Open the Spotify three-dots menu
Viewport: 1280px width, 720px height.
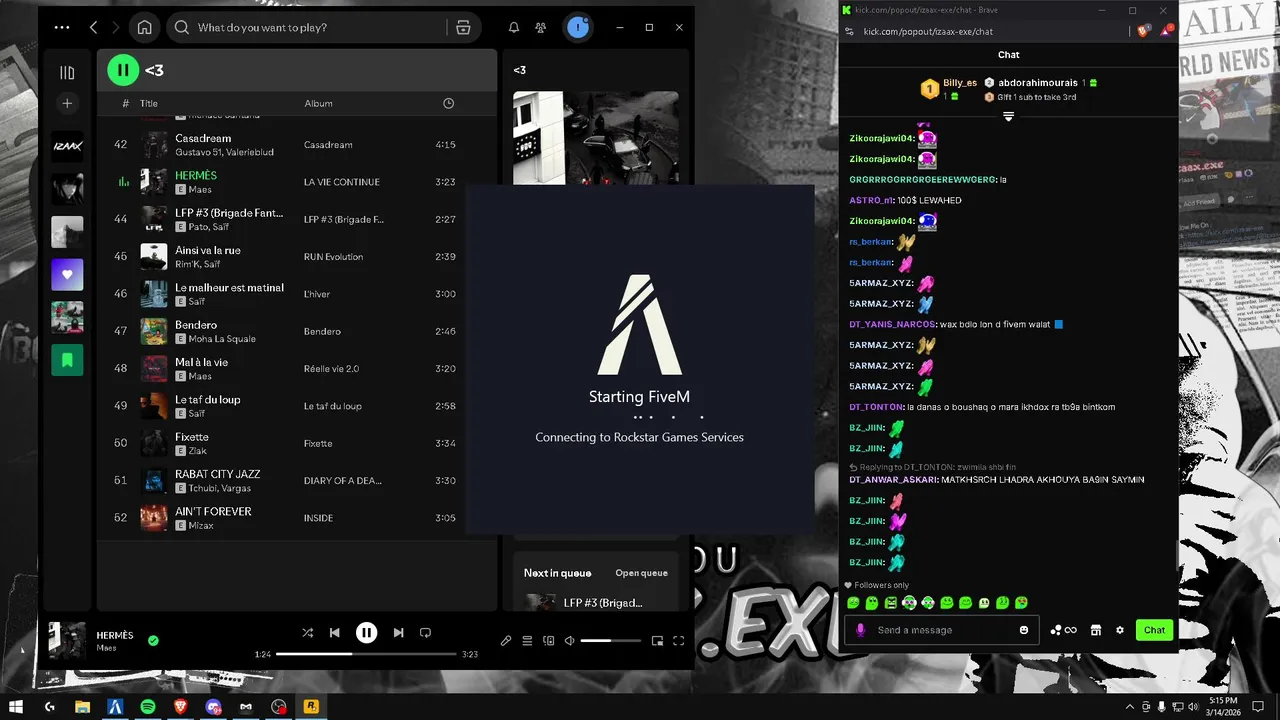62,28
